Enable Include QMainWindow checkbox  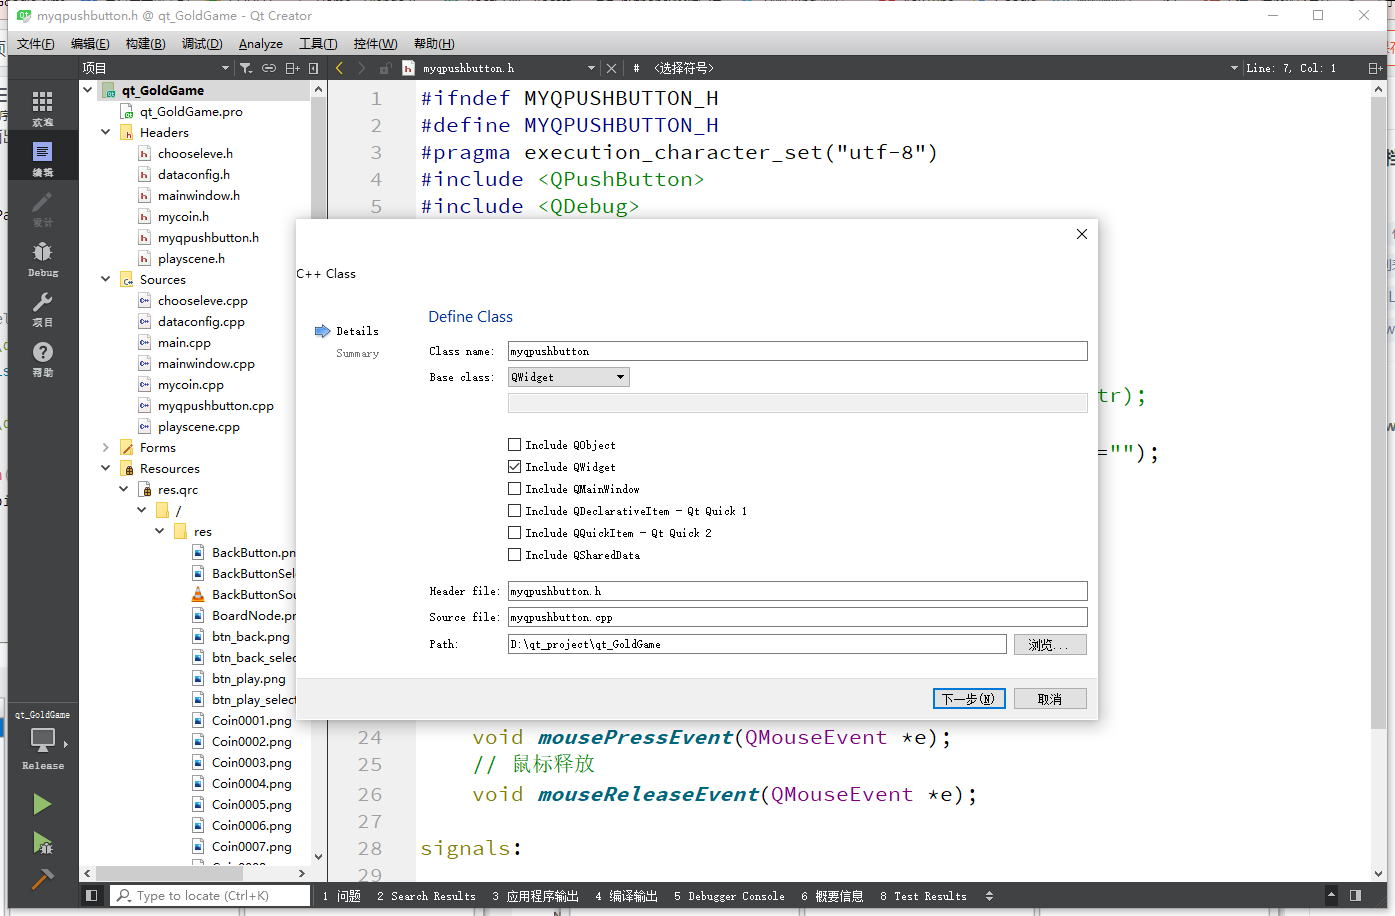(514, 489)
